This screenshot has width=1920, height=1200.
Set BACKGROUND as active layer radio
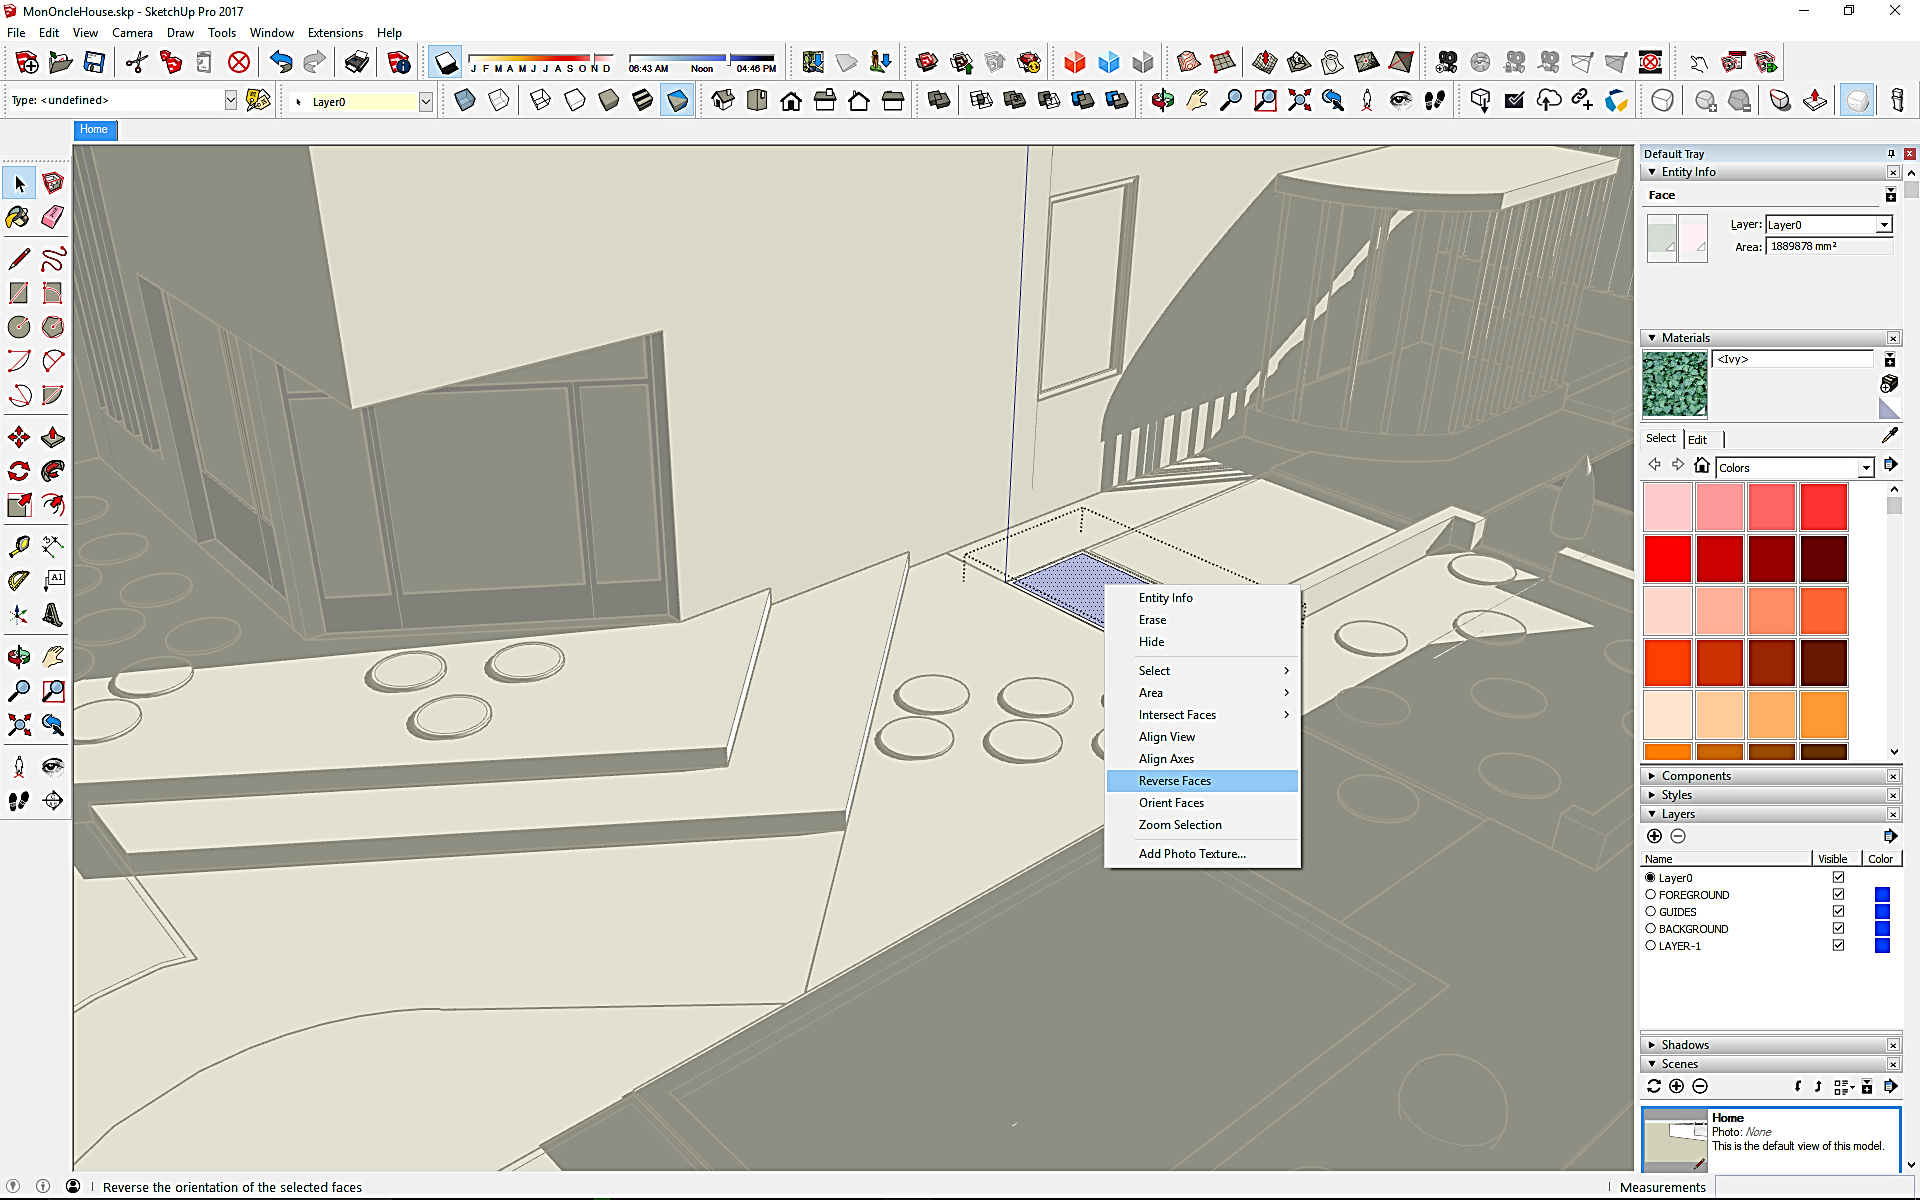[1651, 928]
